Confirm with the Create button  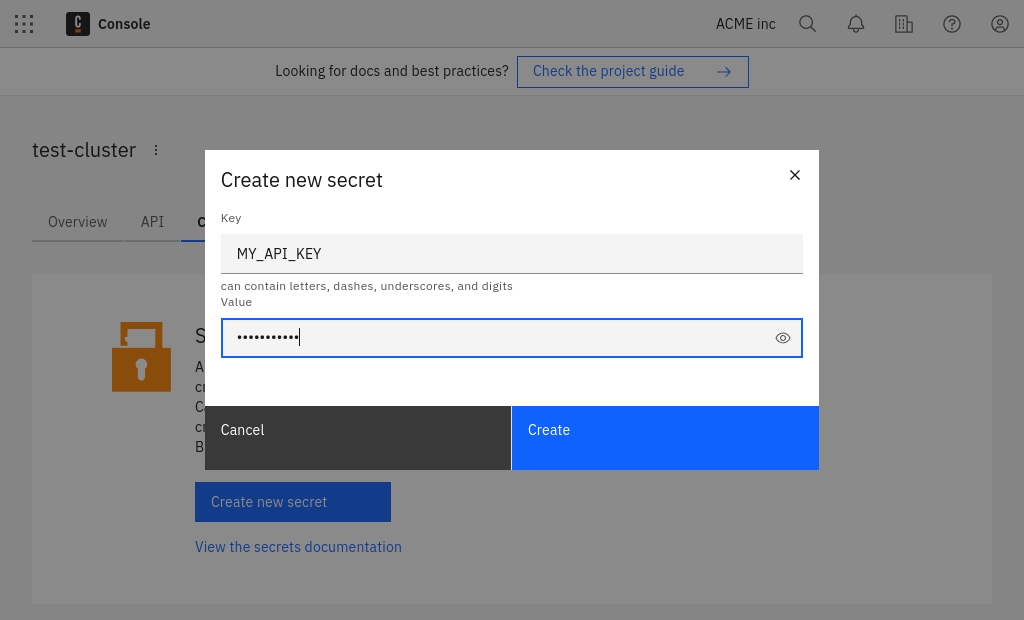[x=665, y=437]
